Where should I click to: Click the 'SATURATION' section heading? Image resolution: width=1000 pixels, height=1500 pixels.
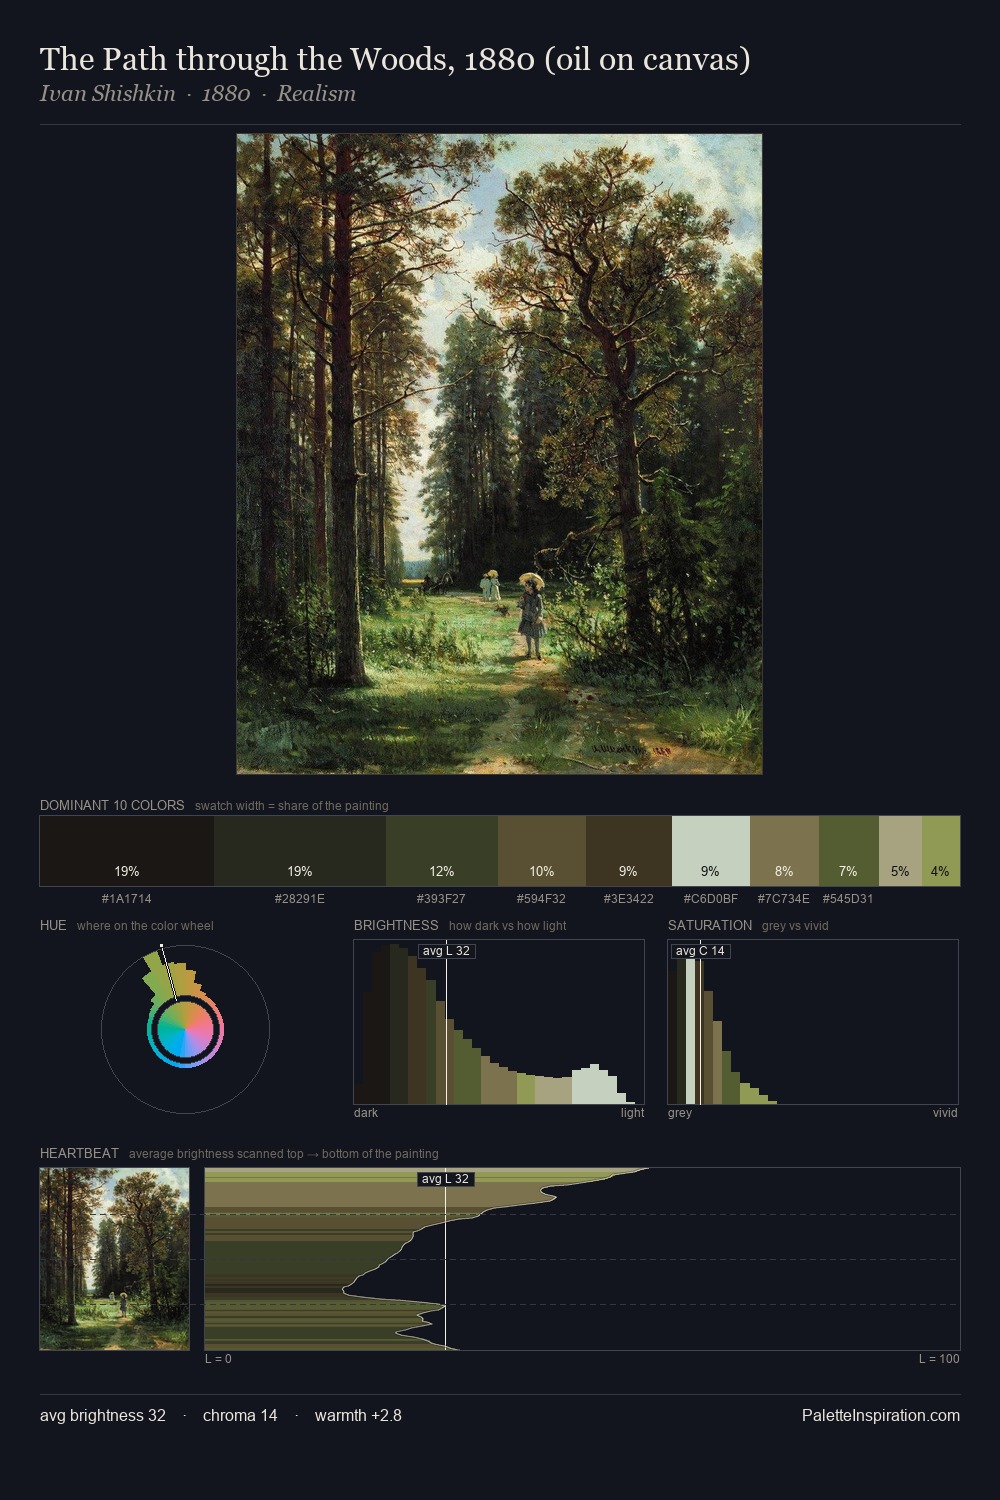(x=710, y=925)
